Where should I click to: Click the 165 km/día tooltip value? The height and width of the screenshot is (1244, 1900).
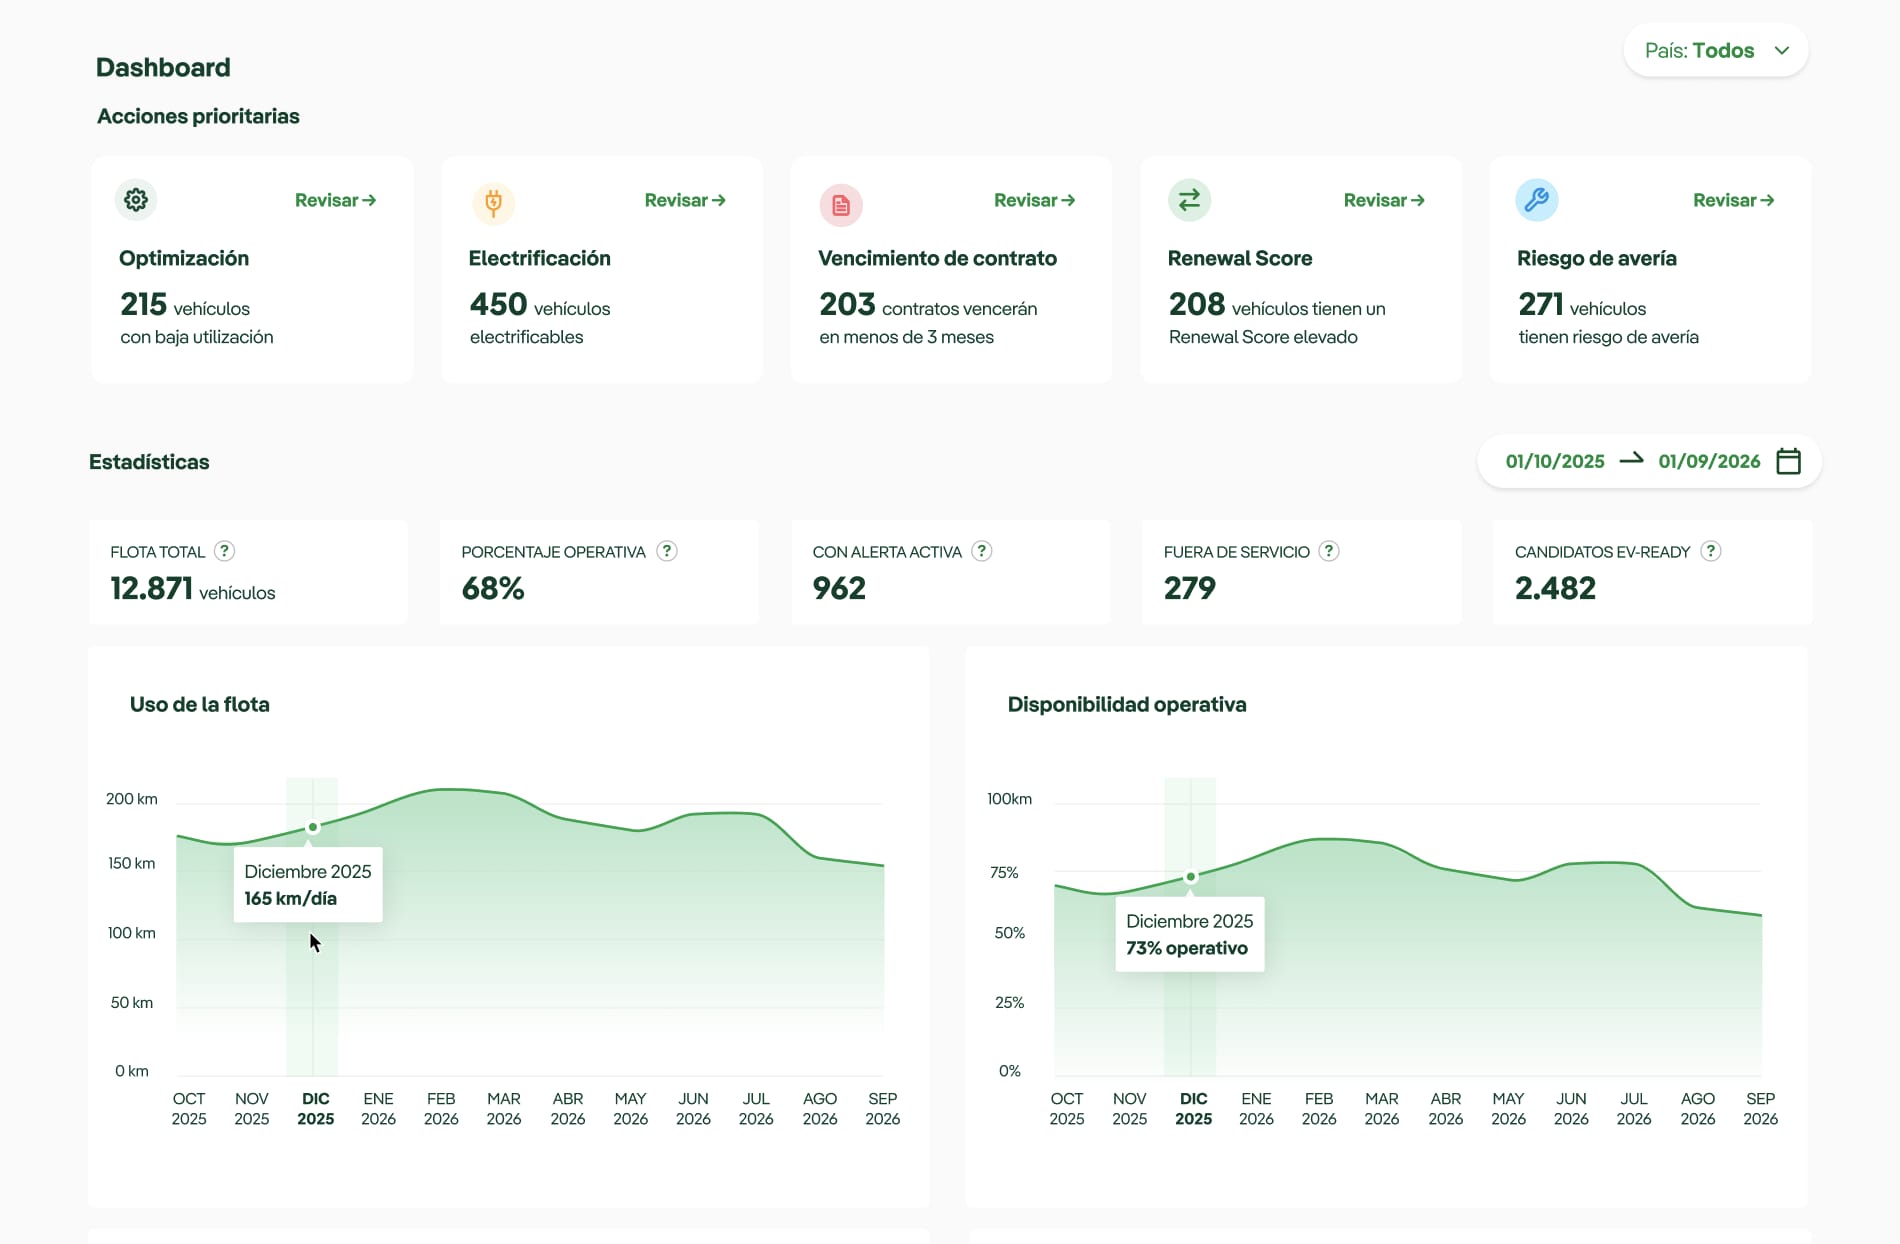290,898
